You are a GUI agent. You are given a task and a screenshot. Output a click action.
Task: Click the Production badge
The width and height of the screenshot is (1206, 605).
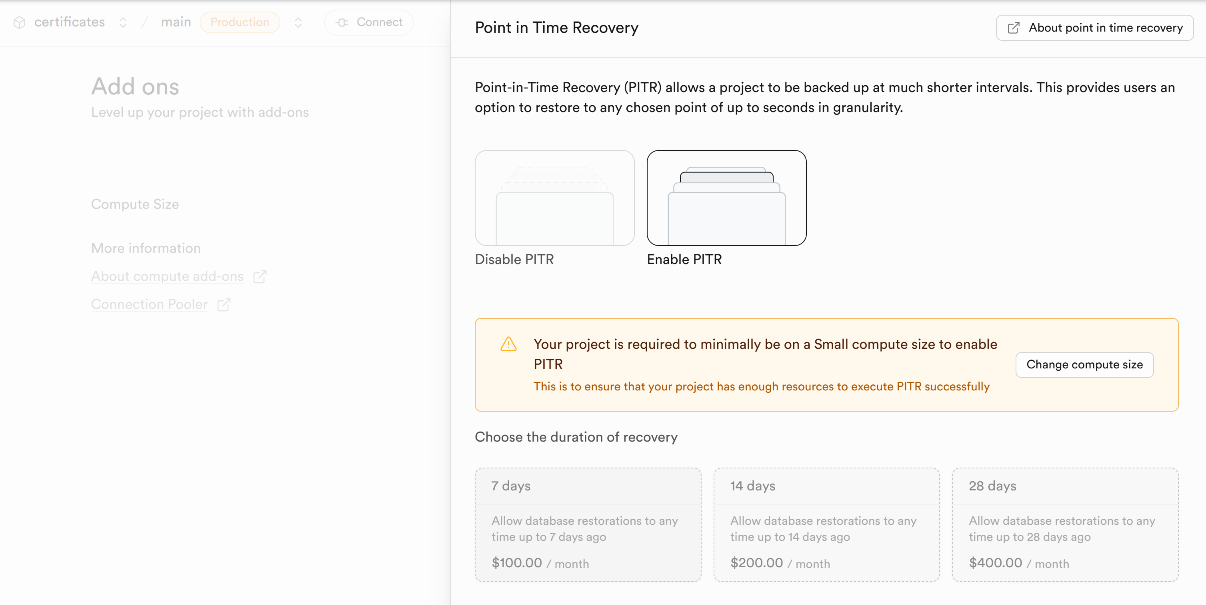click(239, 21)
